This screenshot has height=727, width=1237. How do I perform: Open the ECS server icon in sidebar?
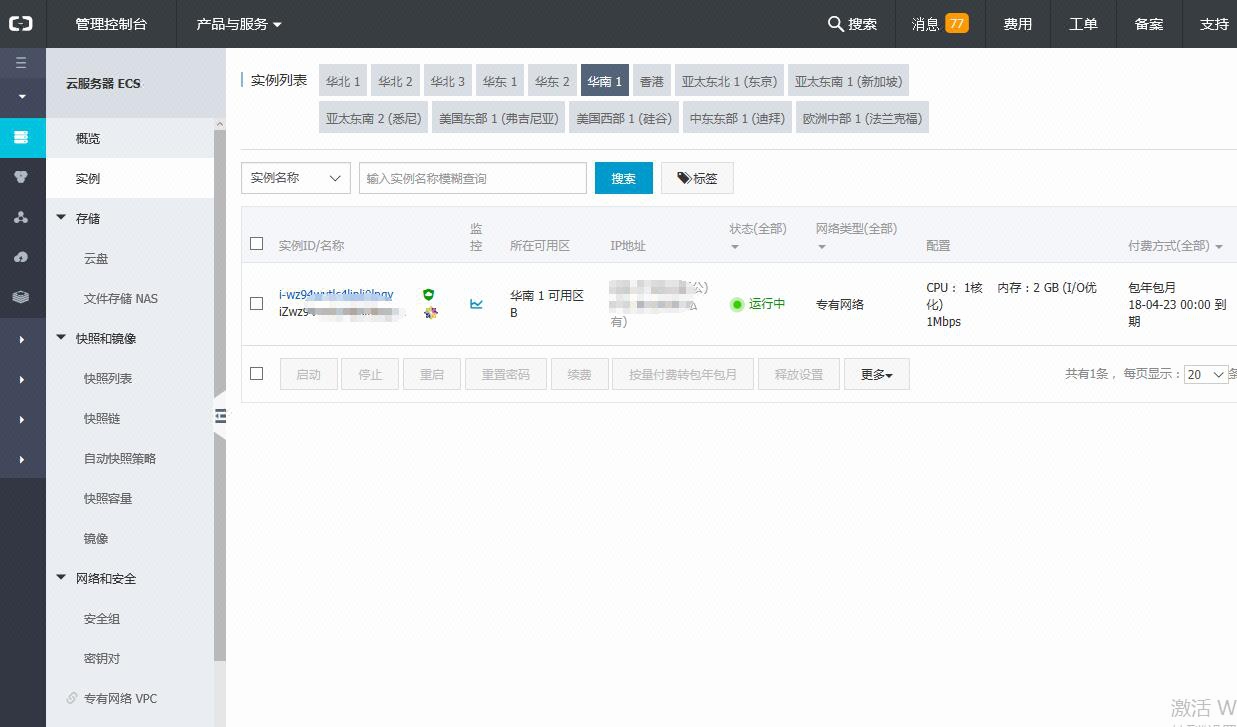[x=21, y=137]
